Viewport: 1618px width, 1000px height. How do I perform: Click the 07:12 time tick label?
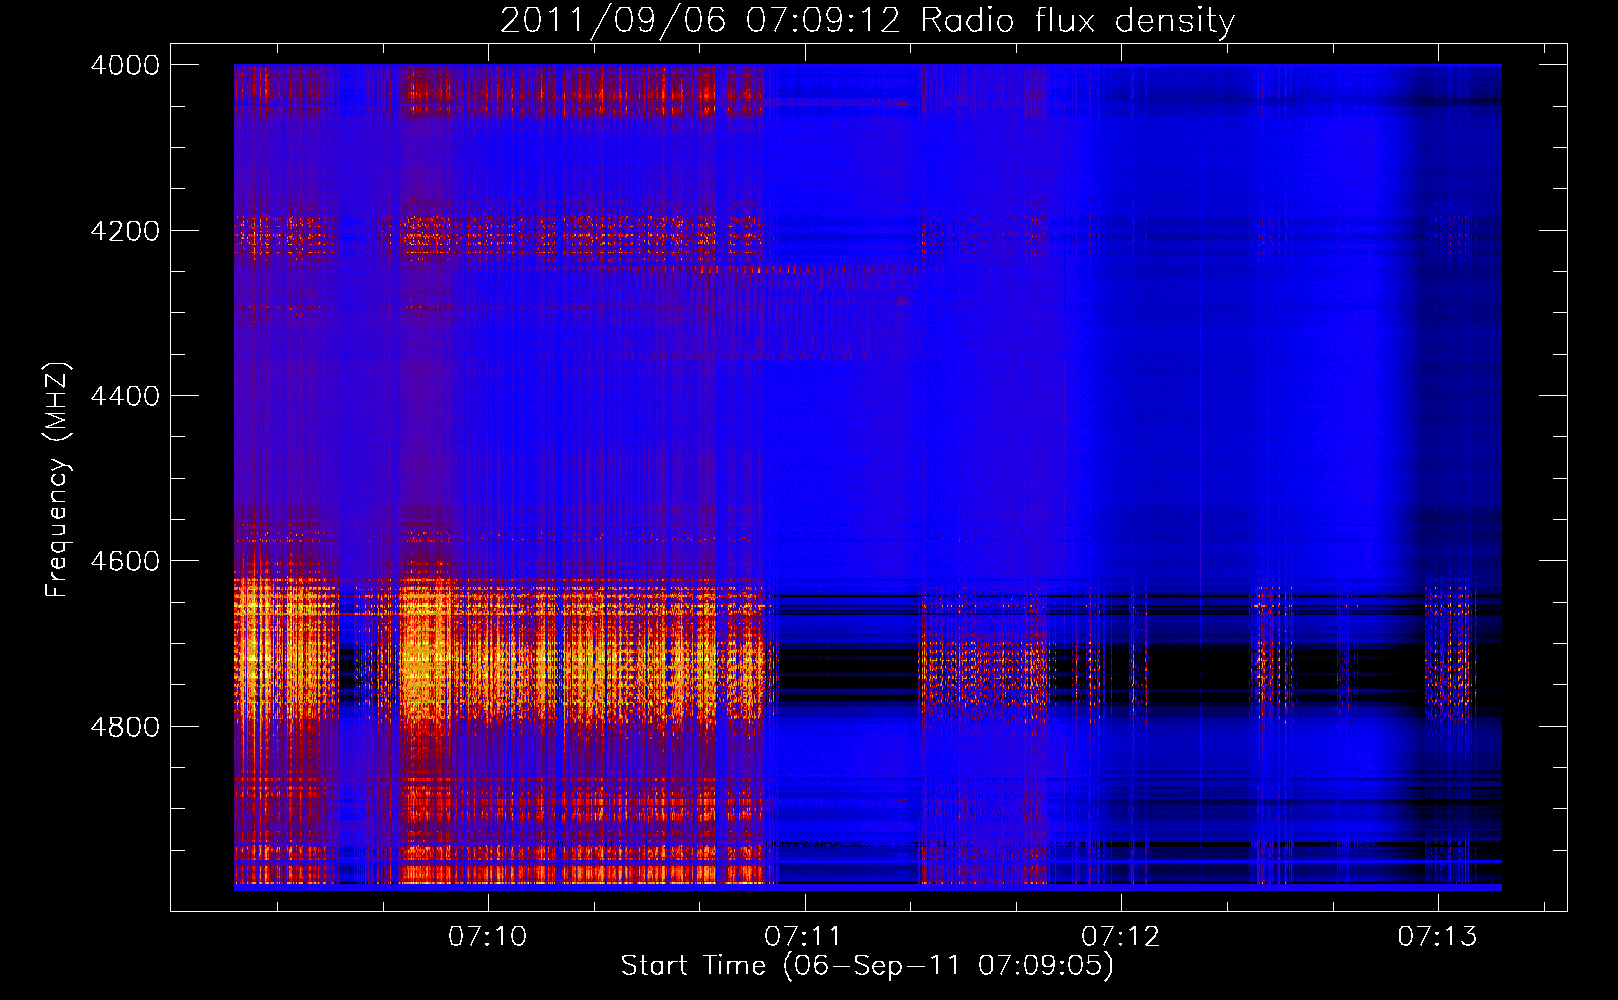[1121, 936]
